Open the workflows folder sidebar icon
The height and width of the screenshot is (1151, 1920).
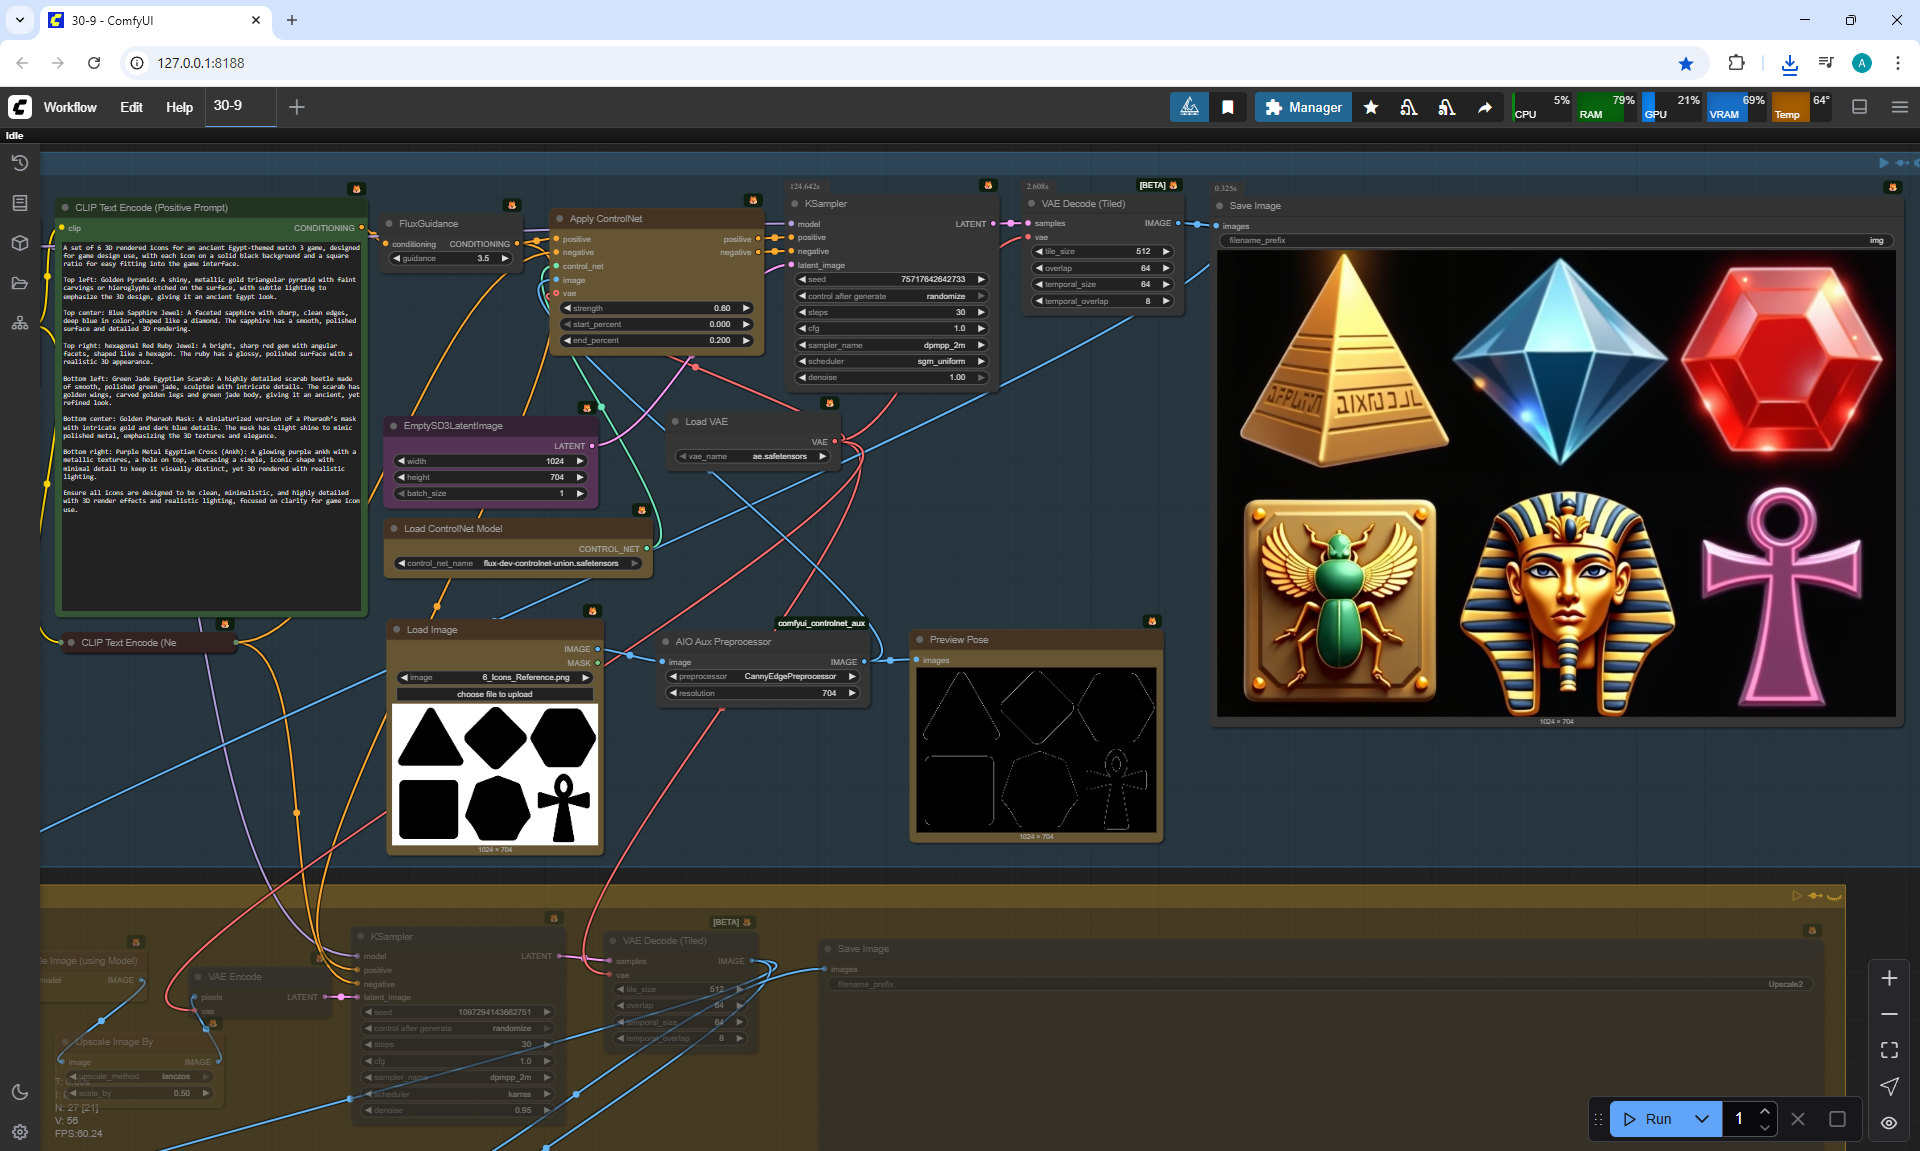[19, 283]
